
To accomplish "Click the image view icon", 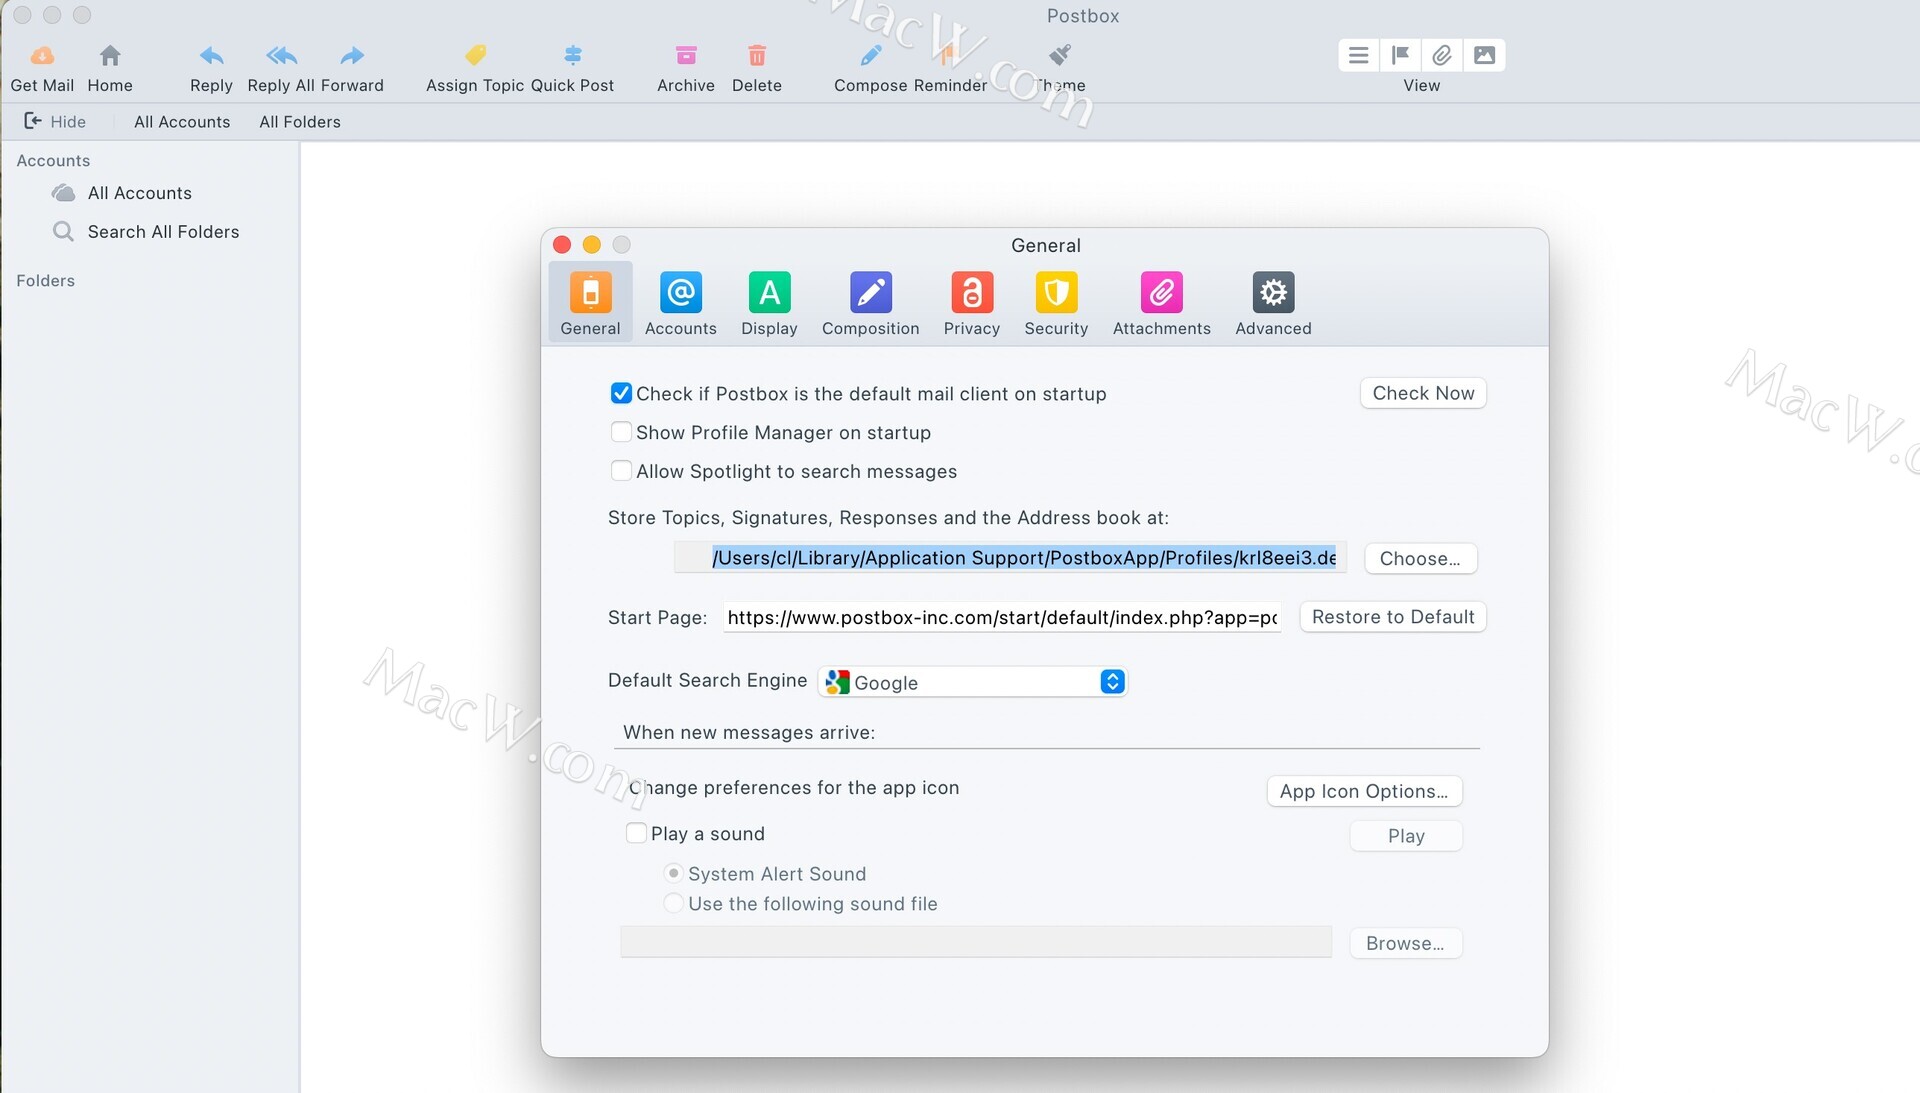I will point(1484,55).
